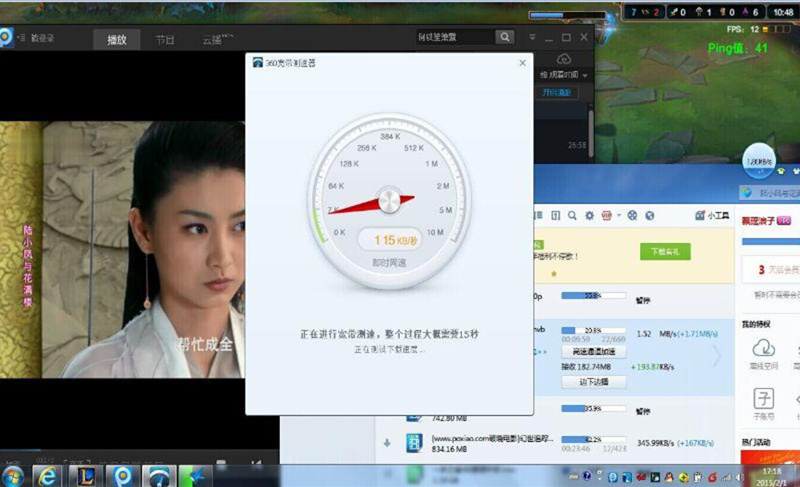
Task: Open the PPTV logo menu
Action: [x=6, y=38]
